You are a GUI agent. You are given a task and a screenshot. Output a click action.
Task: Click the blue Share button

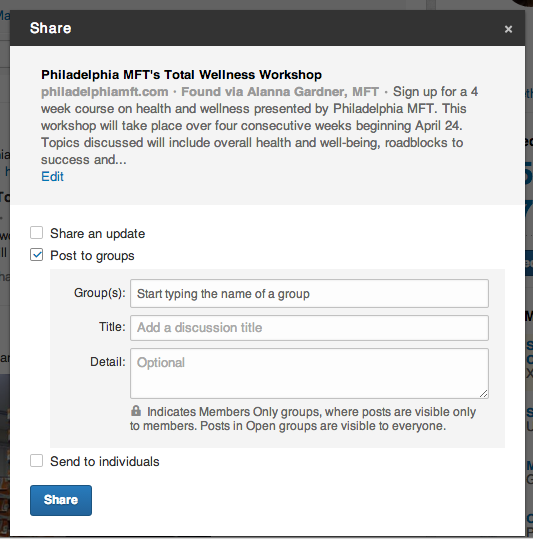point(61,500)
